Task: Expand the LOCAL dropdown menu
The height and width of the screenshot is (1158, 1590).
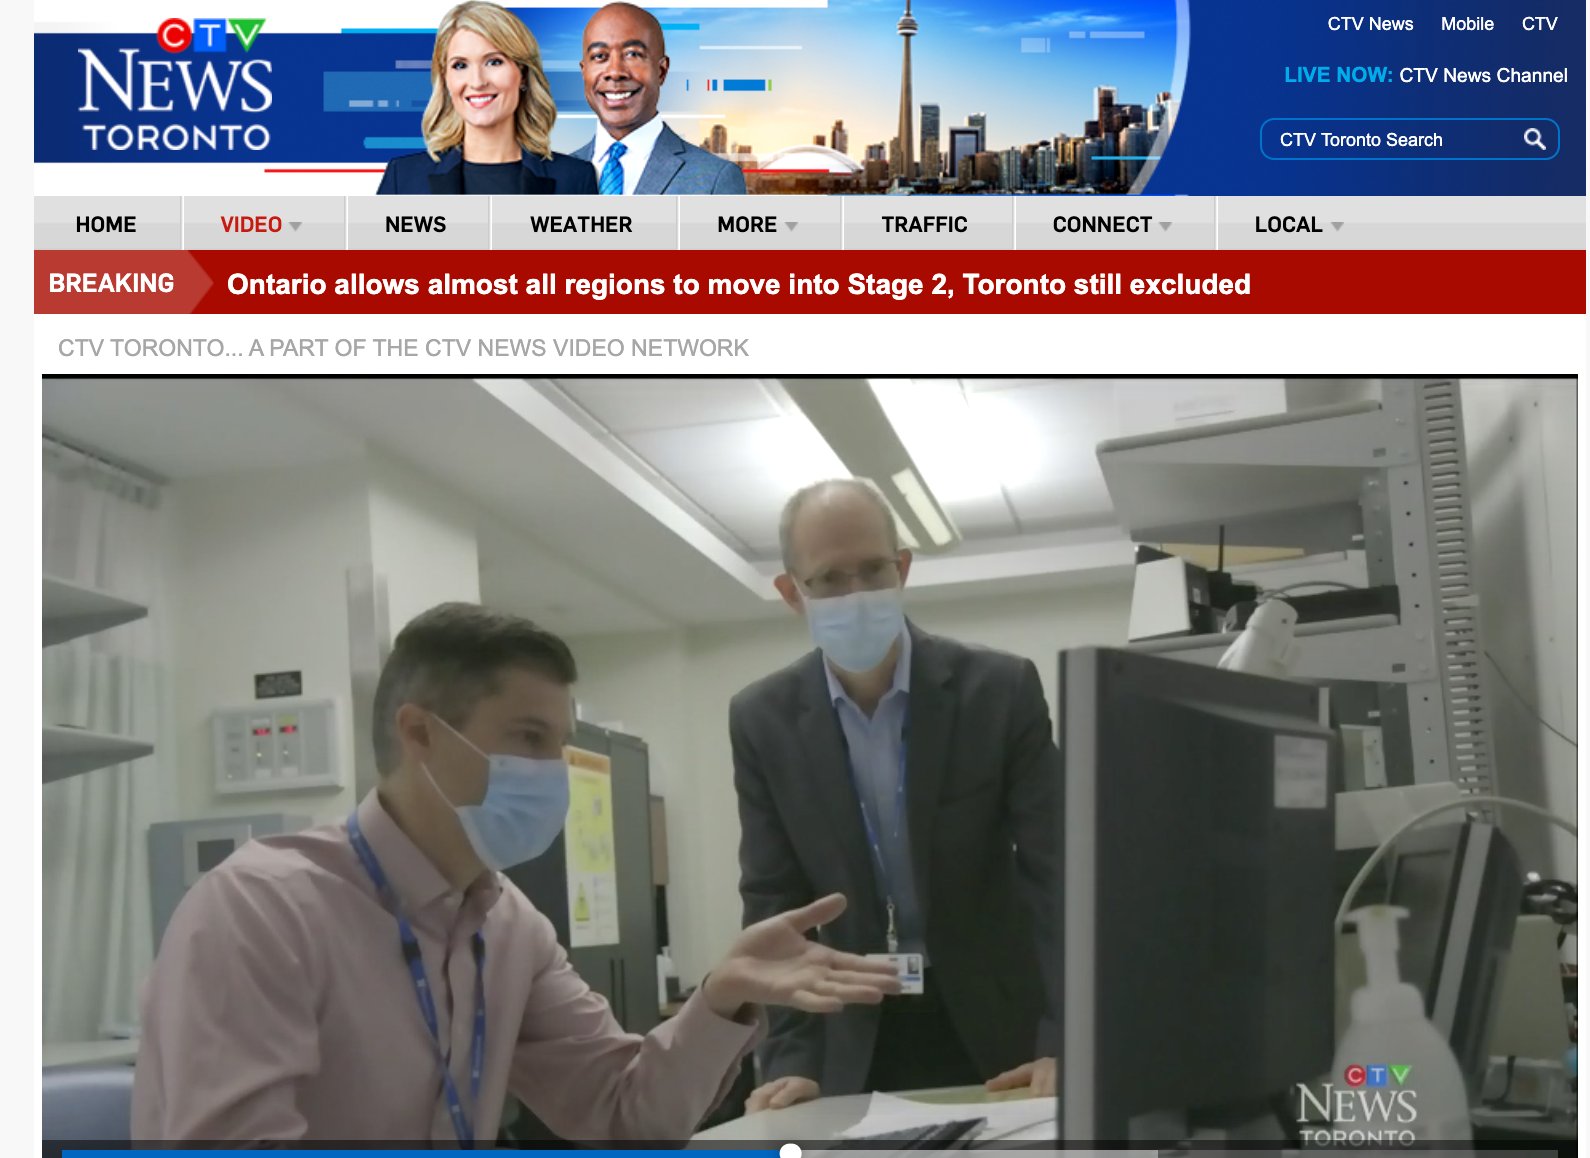Action: coord(1298,224)
